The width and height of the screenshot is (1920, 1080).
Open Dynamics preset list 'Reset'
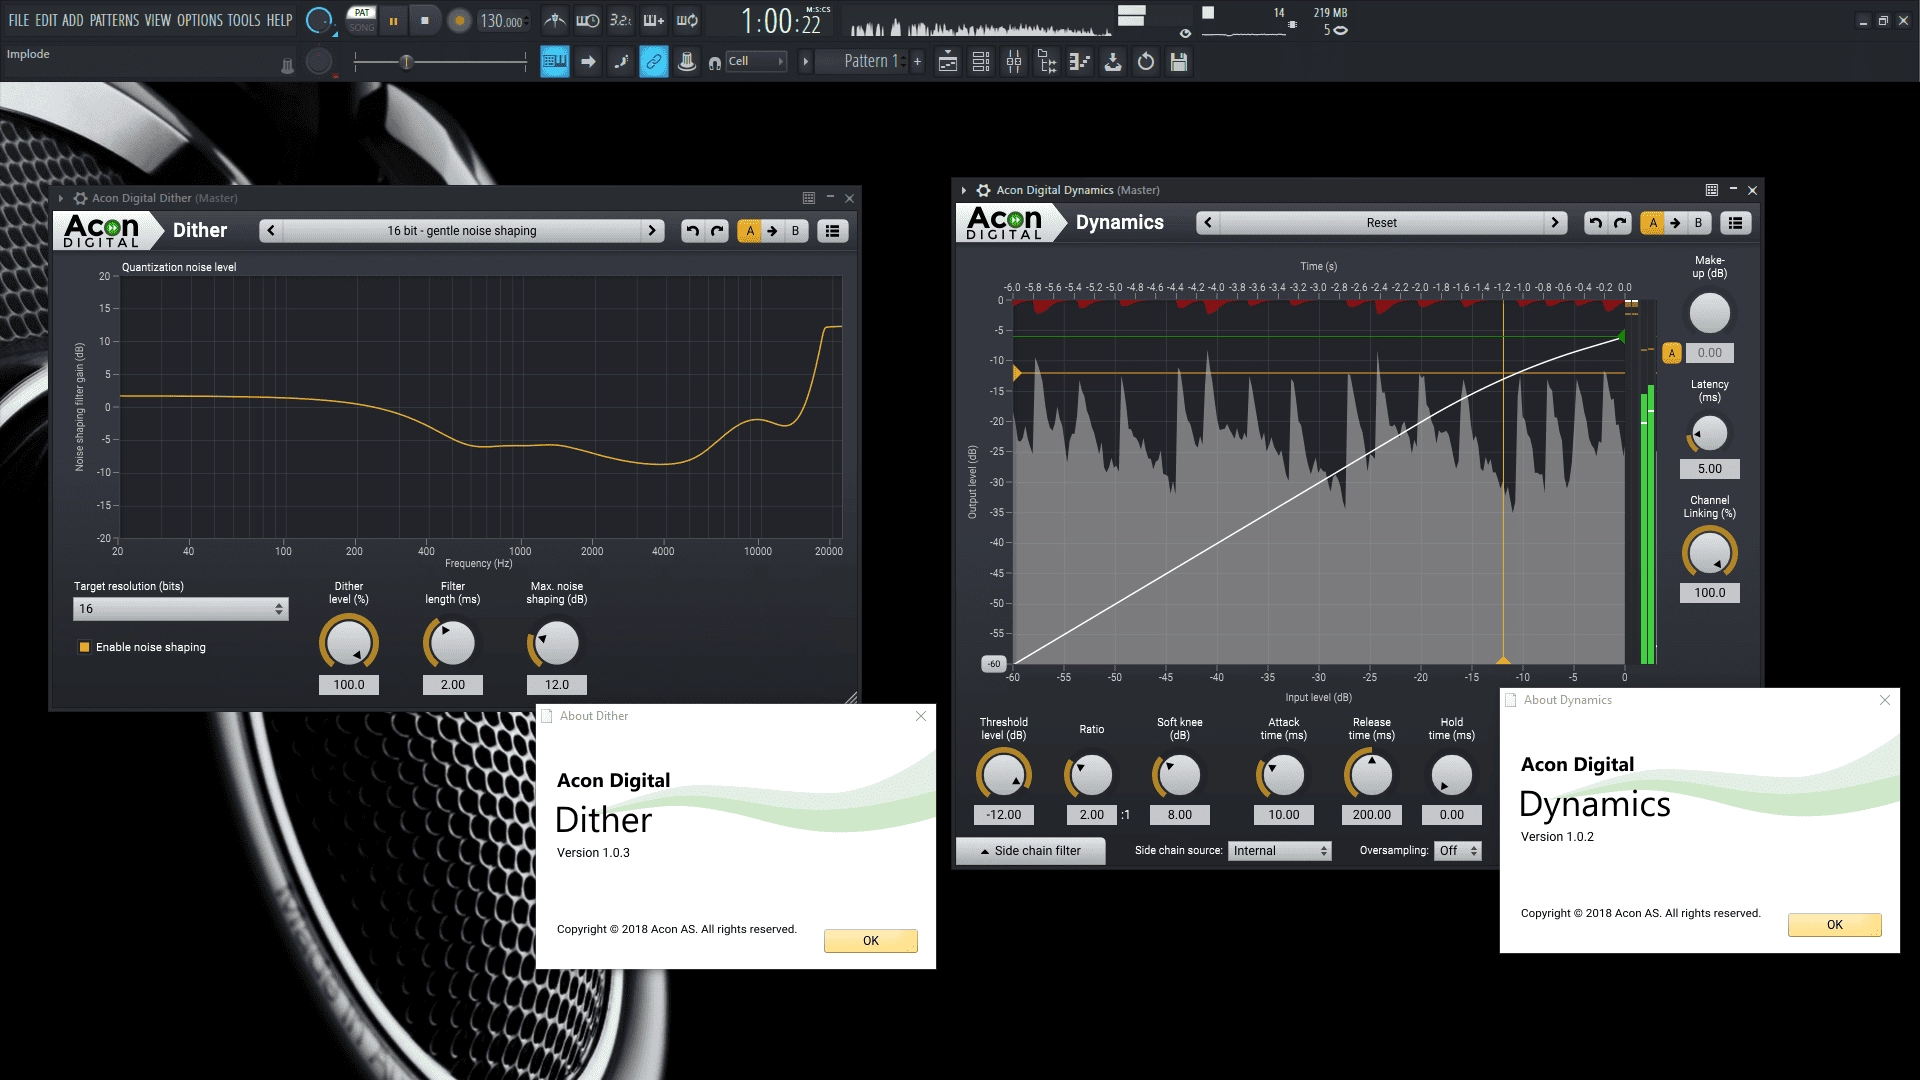point(1382,223)
